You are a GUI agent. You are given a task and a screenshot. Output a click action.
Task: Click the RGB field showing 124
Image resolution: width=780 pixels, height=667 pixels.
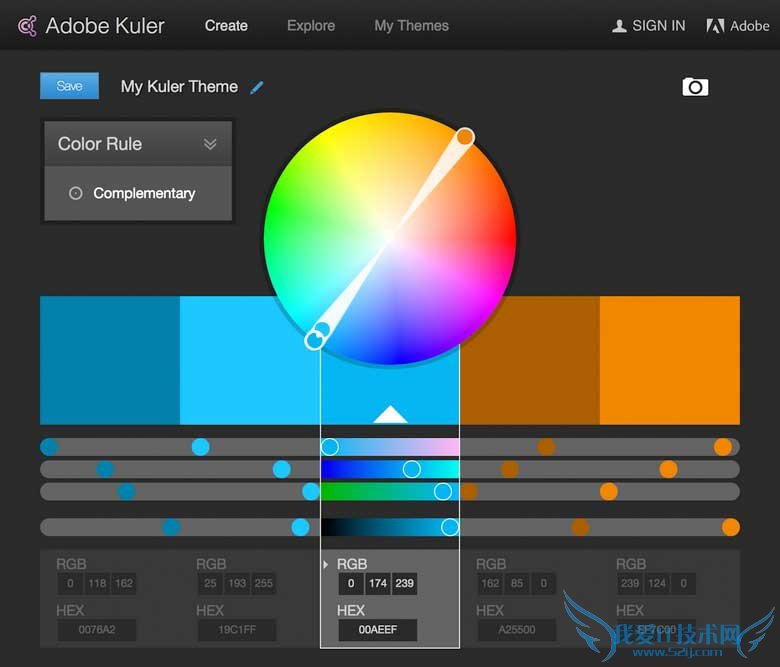pyautogui.click(x=657, y=583)
